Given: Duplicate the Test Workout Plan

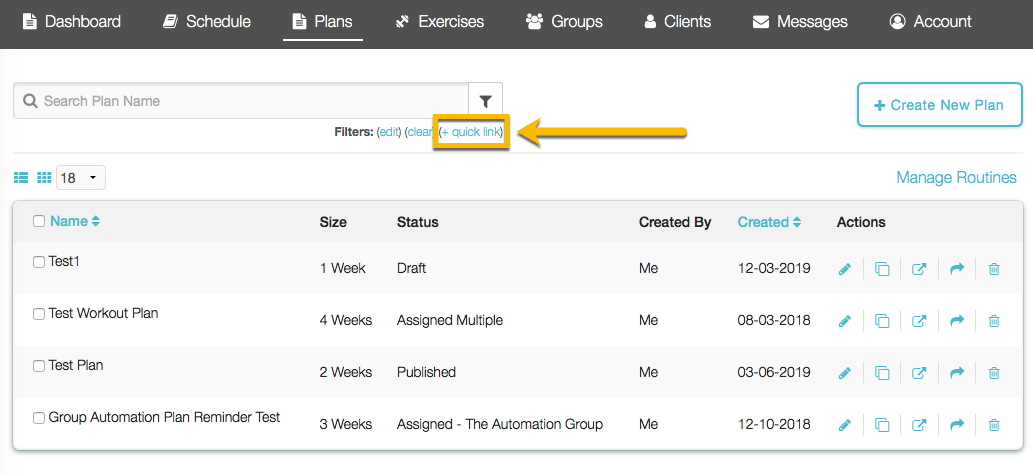Looking at the screenshot, I should point(882,321).
